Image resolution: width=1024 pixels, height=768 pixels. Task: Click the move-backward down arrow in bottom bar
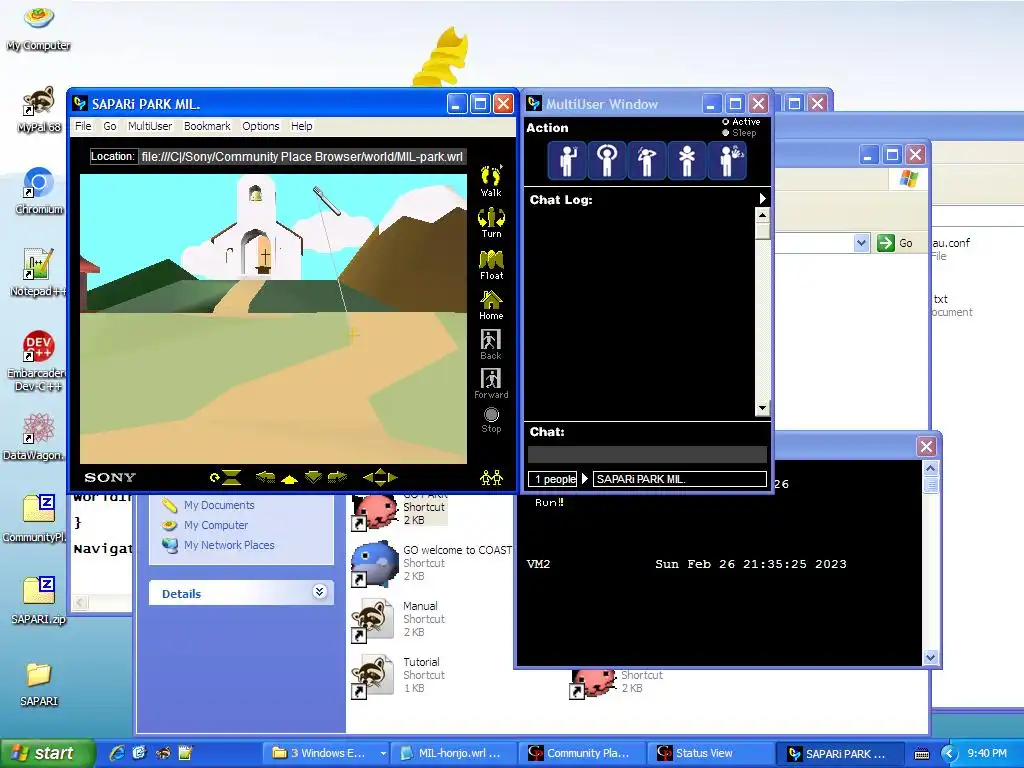(313, 477)
